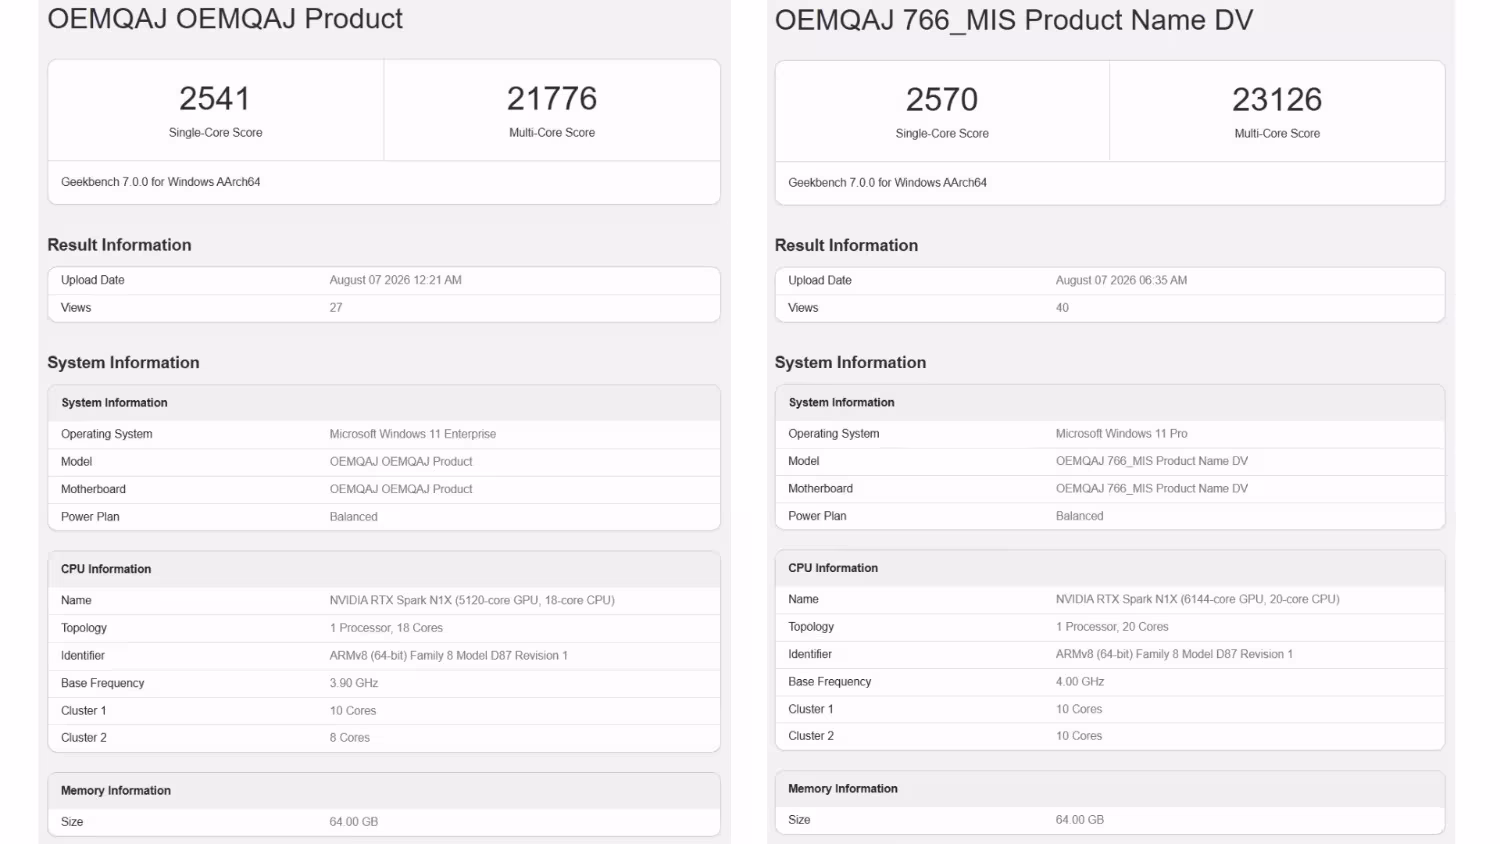
Task: Click the 'Upload Date' label beside the 12:21 AM date
Action: click(x=93, y=280)
